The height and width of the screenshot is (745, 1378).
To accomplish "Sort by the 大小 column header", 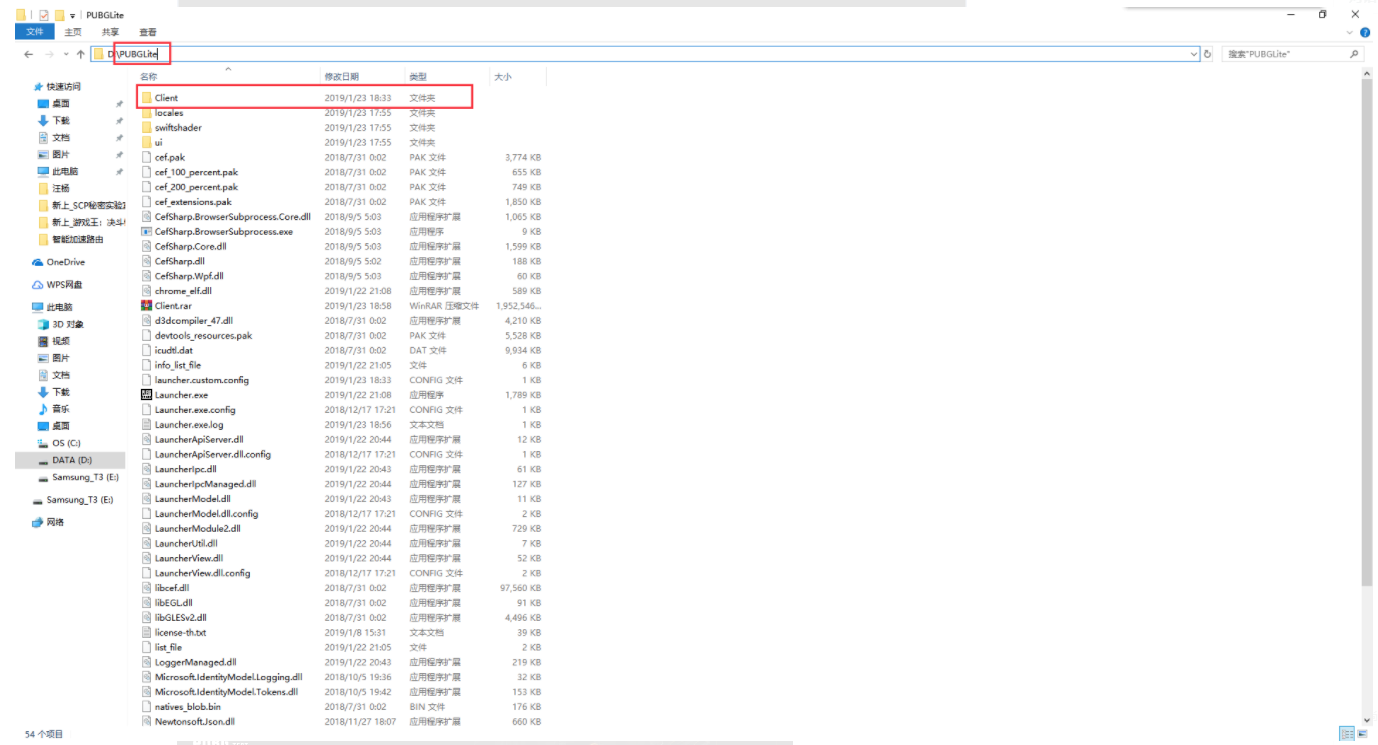I will [x=502, y=77].
